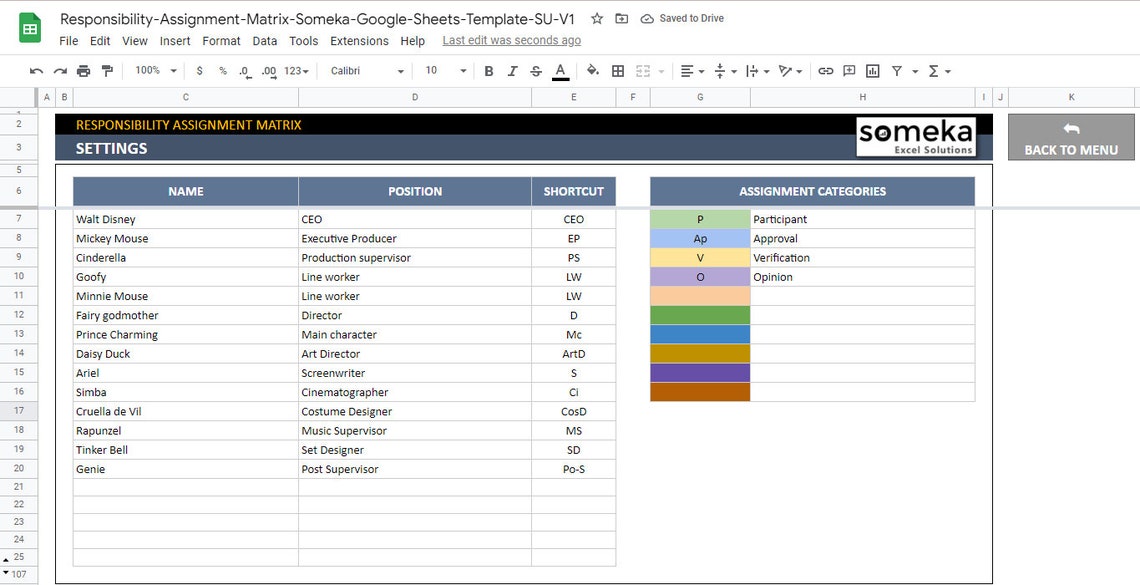Open the zoom level dropdown
The image size is (1140, 585).
[x=153, y=70]
